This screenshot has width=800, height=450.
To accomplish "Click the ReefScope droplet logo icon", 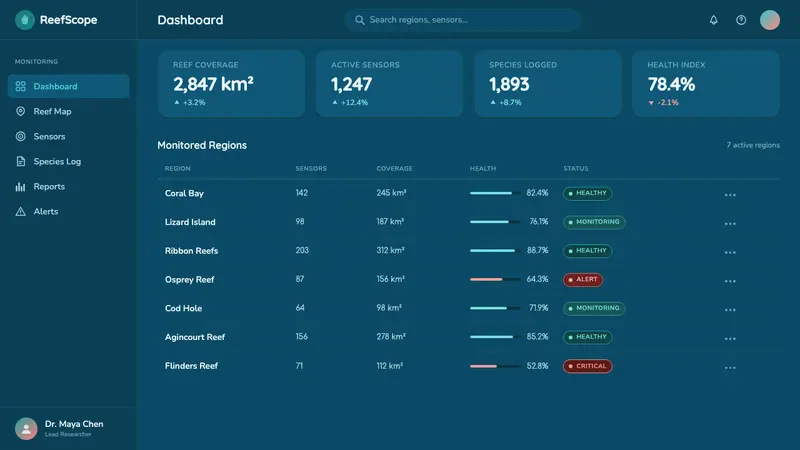I will coord(24,20).
